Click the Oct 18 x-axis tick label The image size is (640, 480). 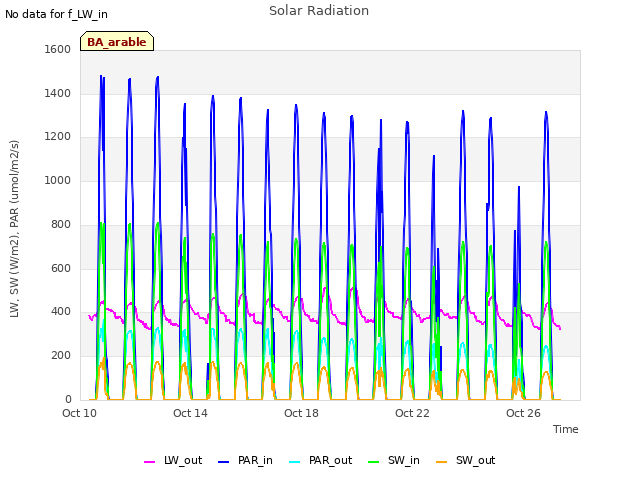click(x=301, y=413)
